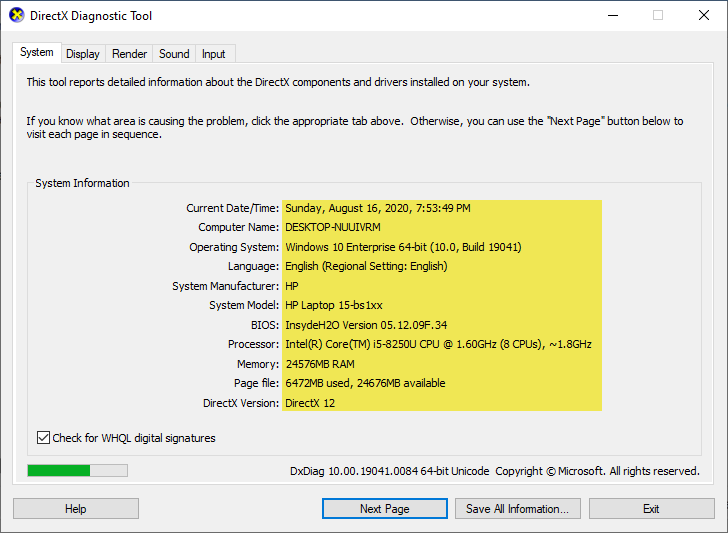
Task: Click the Help button
Action: coord(76,509)
